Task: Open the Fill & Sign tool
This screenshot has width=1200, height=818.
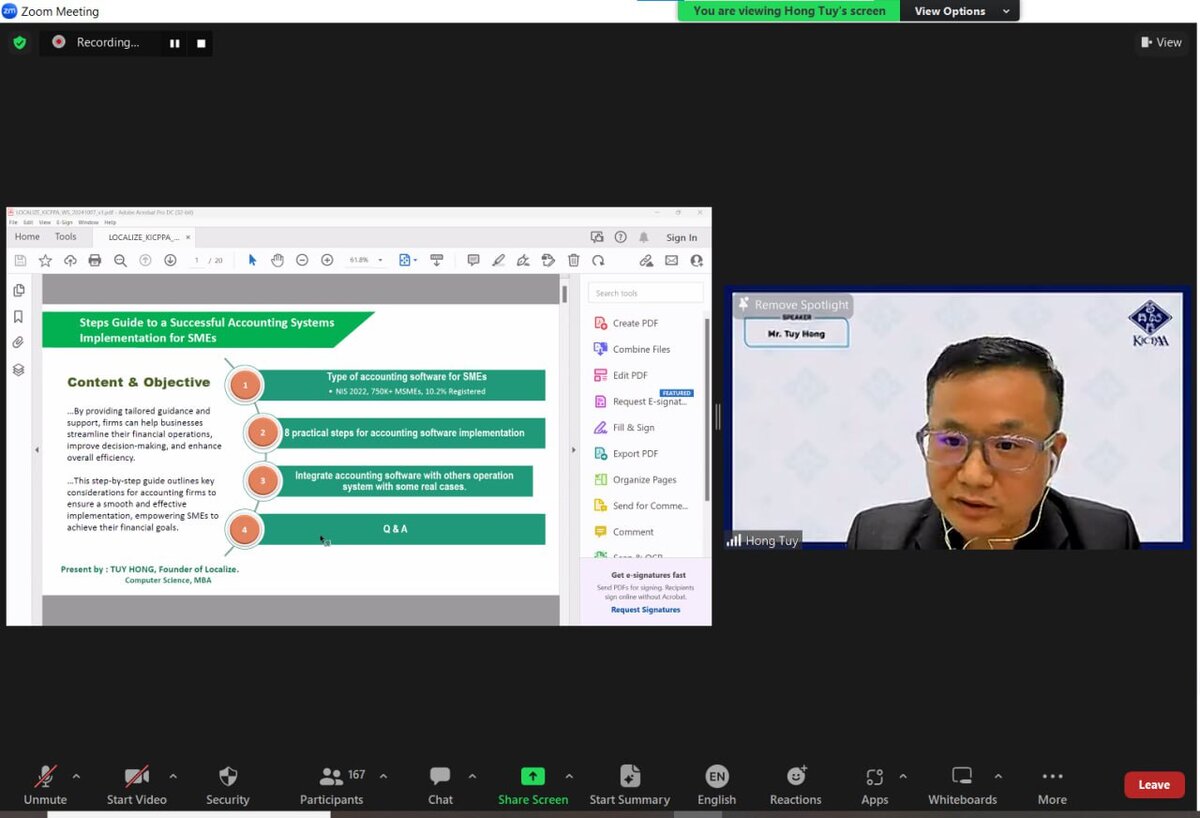Action: coord(624,427)
